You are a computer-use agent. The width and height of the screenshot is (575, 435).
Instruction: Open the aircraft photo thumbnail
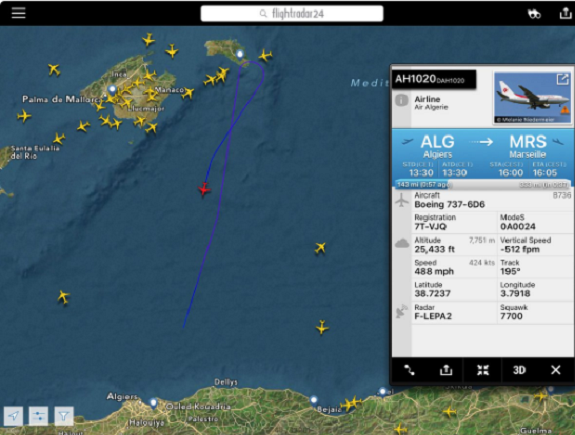(x=532, y=98)
